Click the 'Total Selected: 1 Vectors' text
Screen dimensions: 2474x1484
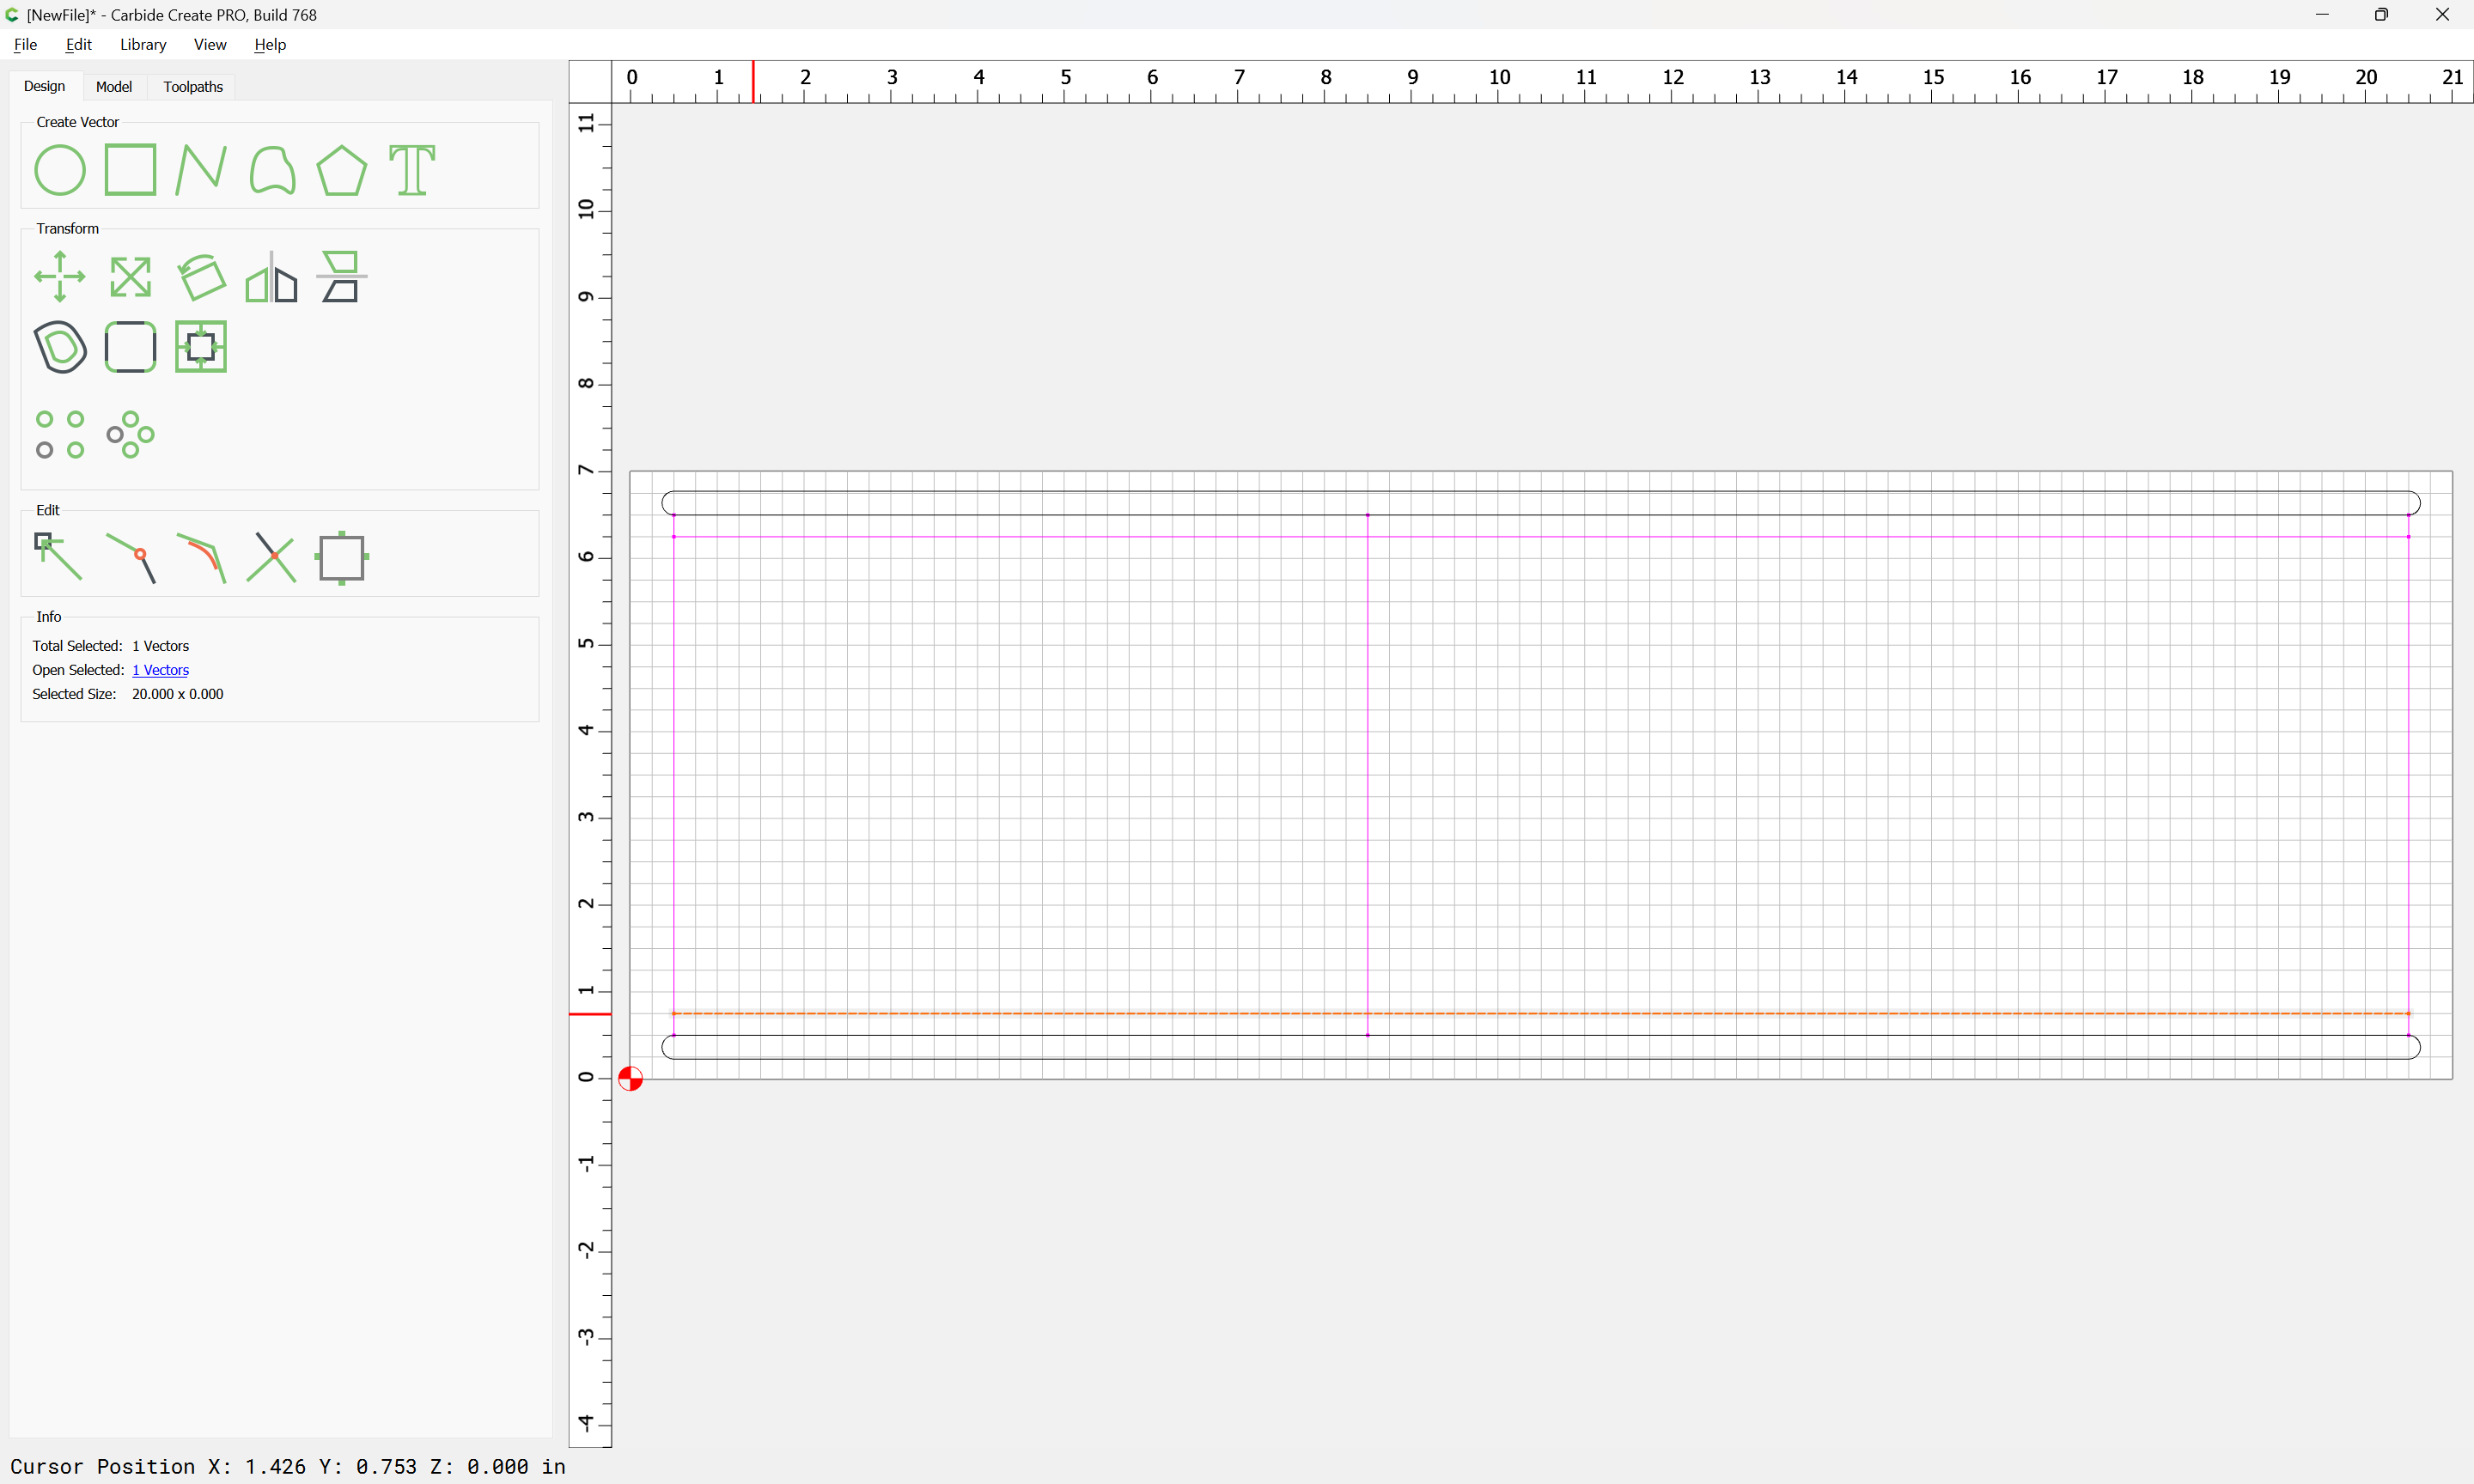pos(110,646)
